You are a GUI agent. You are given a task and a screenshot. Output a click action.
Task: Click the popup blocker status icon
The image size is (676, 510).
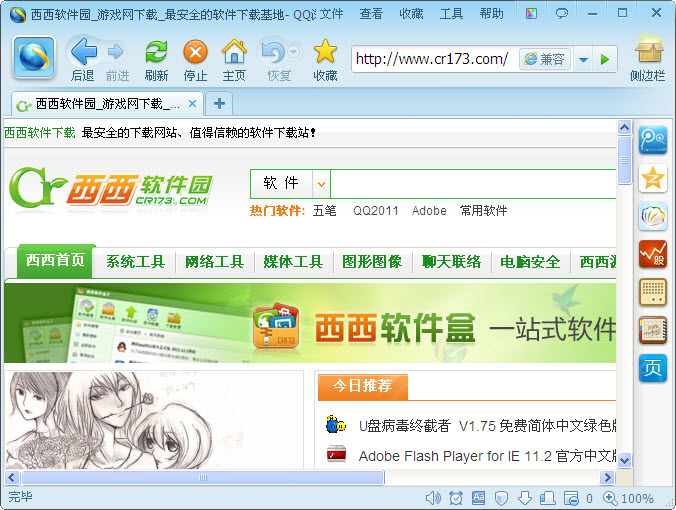(571, 498)
